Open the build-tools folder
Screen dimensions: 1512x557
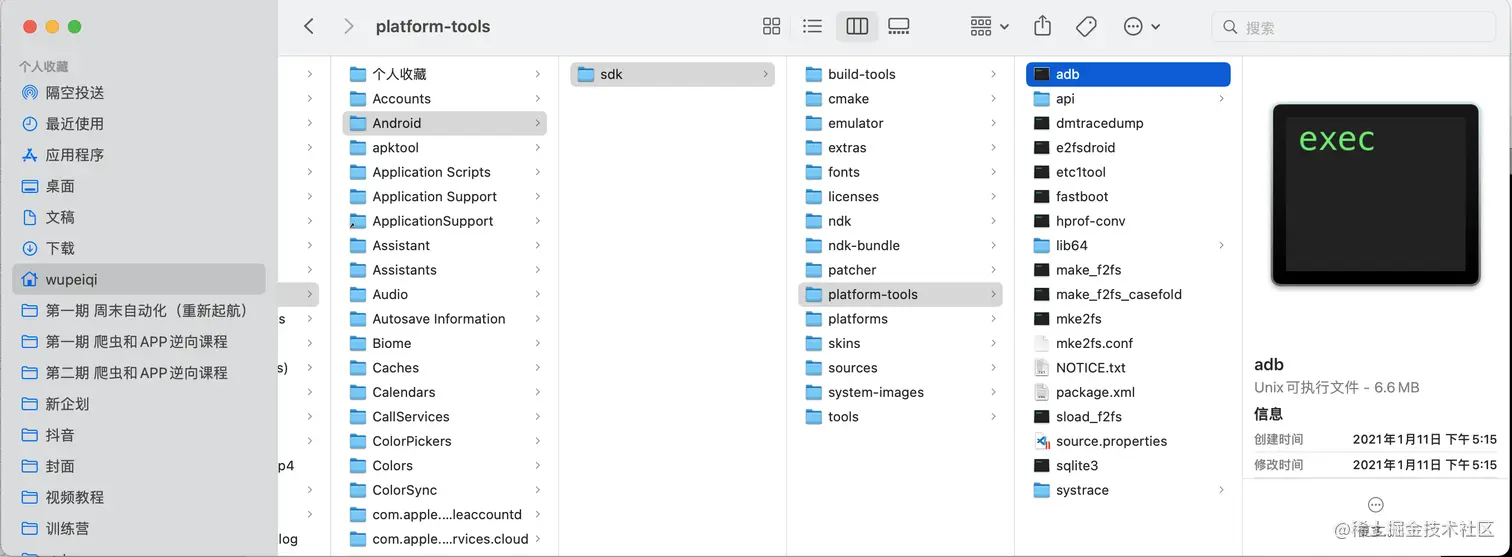point(861,74)
